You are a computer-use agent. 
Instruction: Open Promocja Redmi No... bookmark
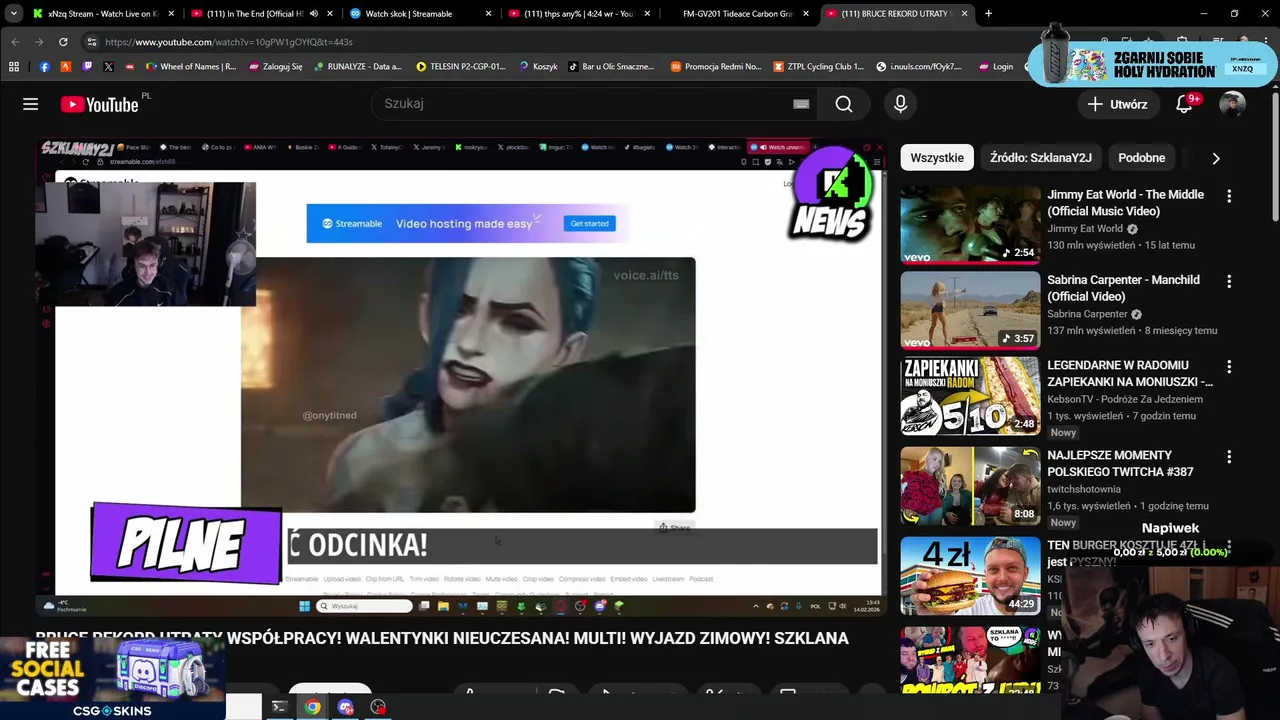(716, 67)
